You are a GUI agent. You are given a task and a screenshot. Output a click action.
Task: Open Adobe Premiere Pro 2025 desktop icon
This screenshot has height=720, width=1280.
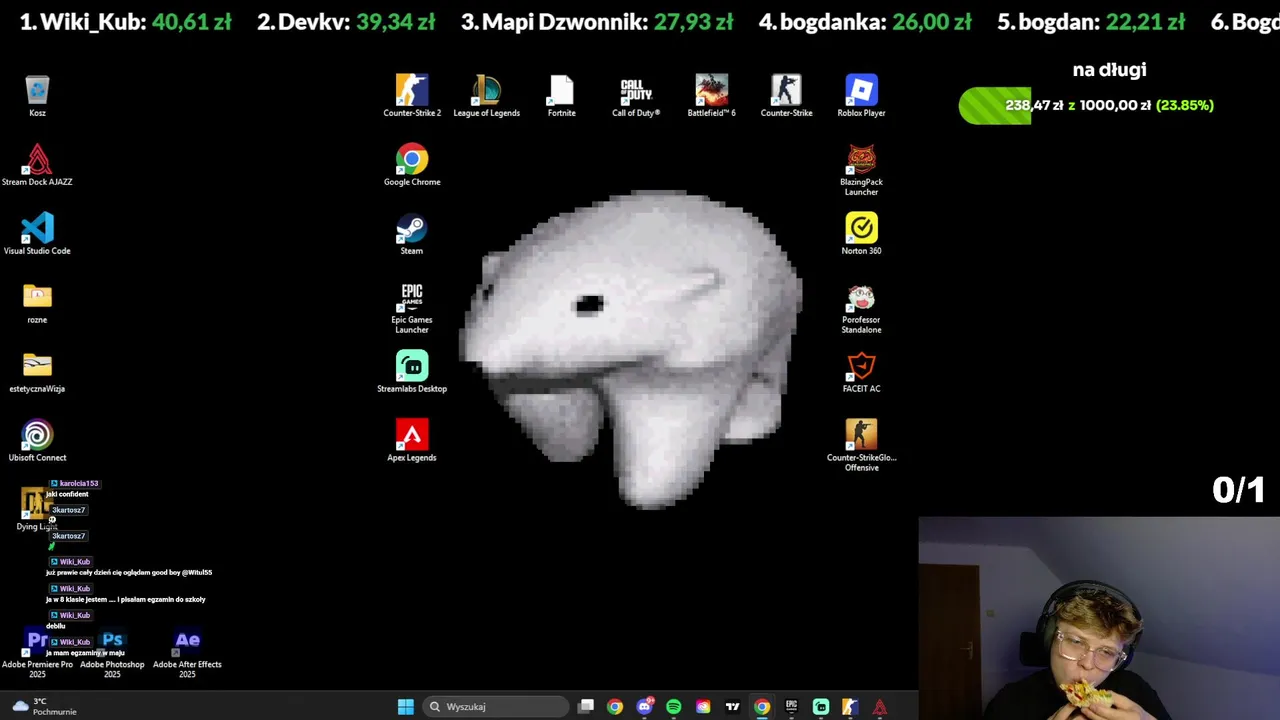click(37, 654)
